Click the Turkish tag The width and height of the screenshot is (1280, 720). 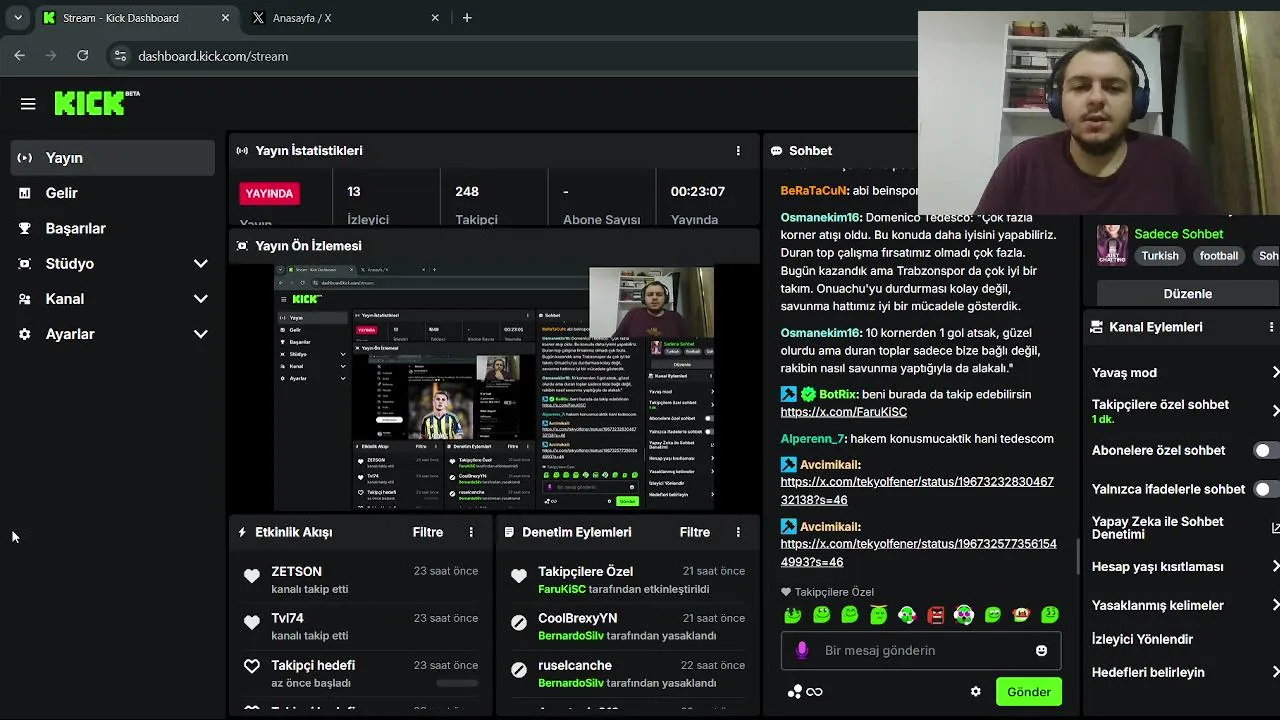click(x=1160, y=256)
